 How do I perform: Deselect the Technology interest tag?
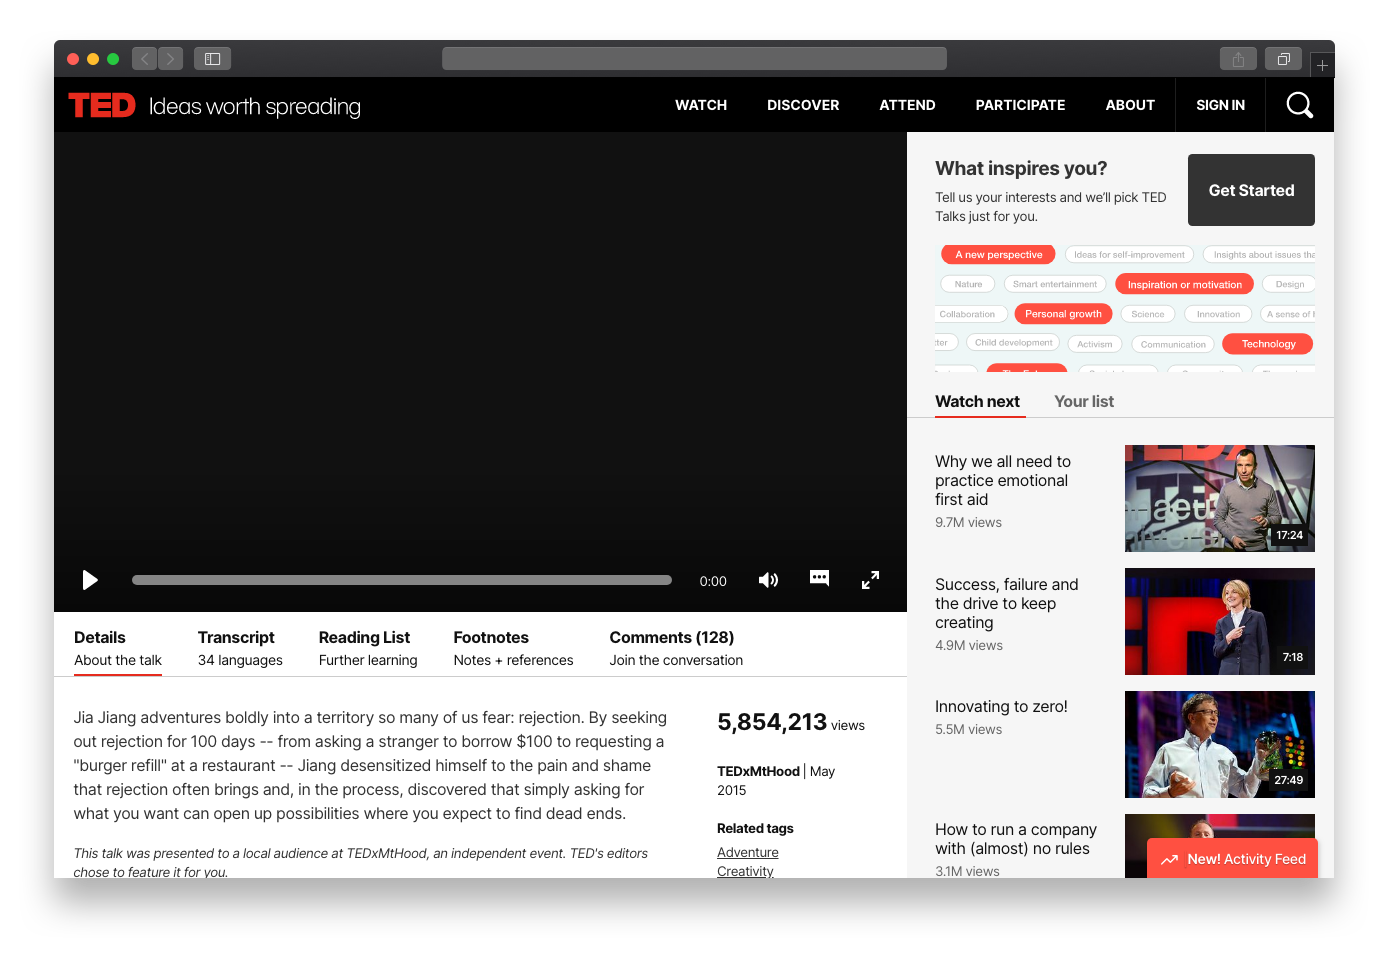point(1268,344)
